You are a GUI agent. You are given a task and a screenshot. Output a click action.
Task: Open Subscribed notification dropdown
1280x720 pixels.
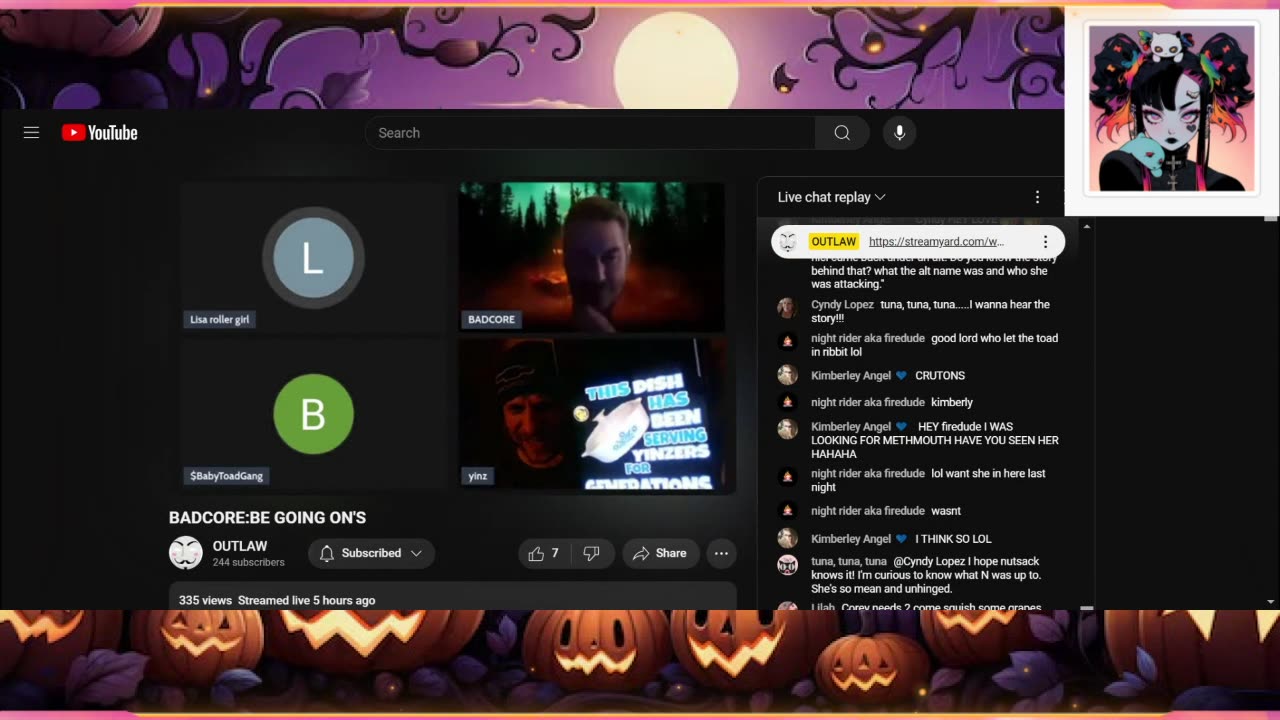click(371, 553)
